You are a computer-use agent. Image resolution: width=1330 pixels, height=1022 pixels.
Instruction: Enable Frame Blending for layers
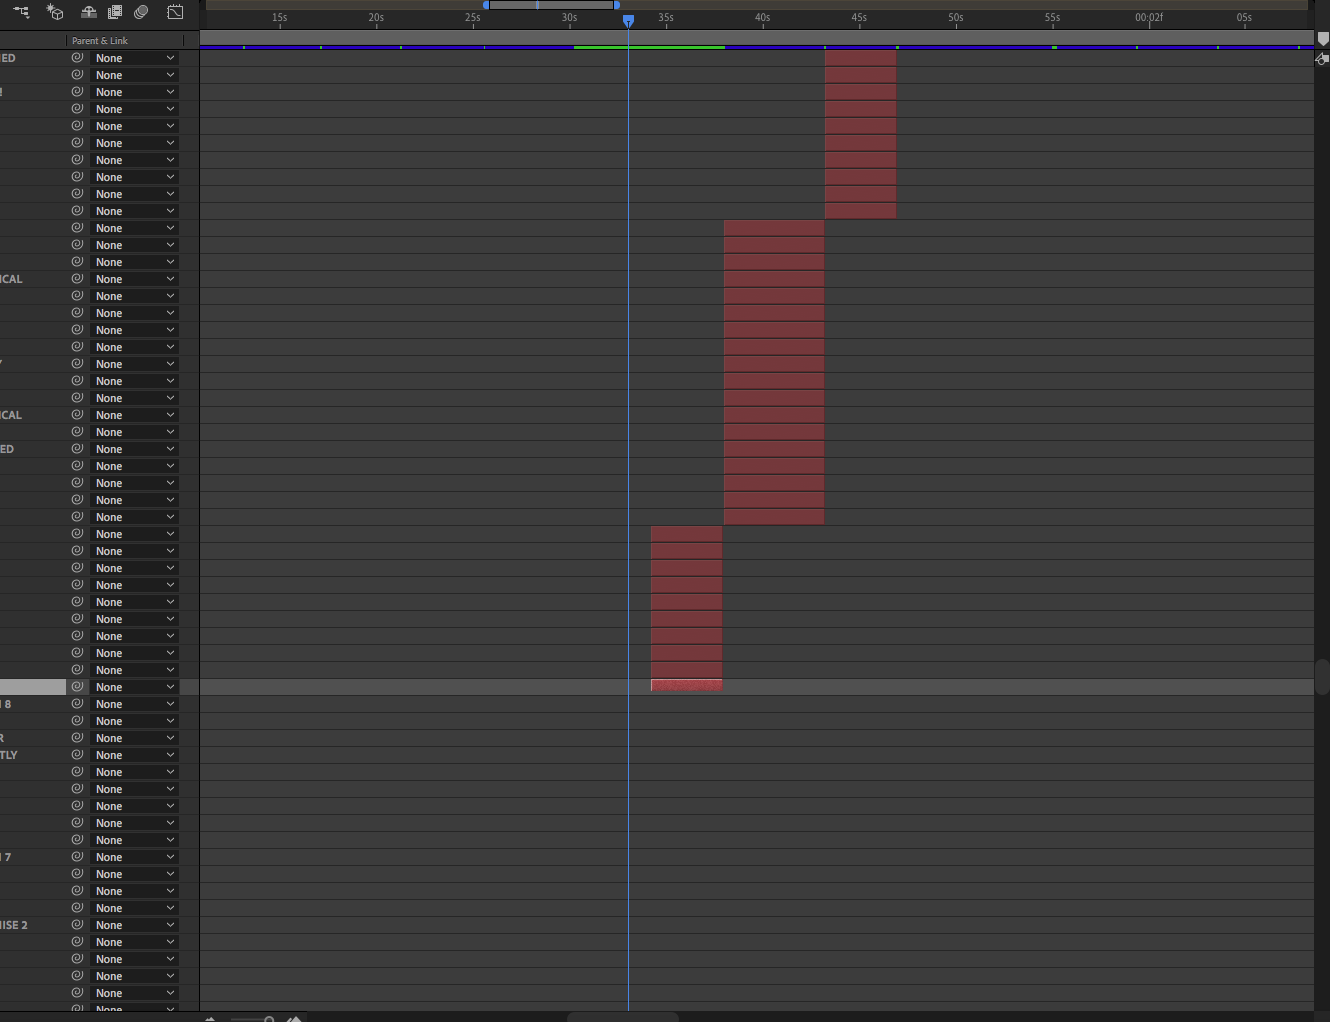click(115, 12)
